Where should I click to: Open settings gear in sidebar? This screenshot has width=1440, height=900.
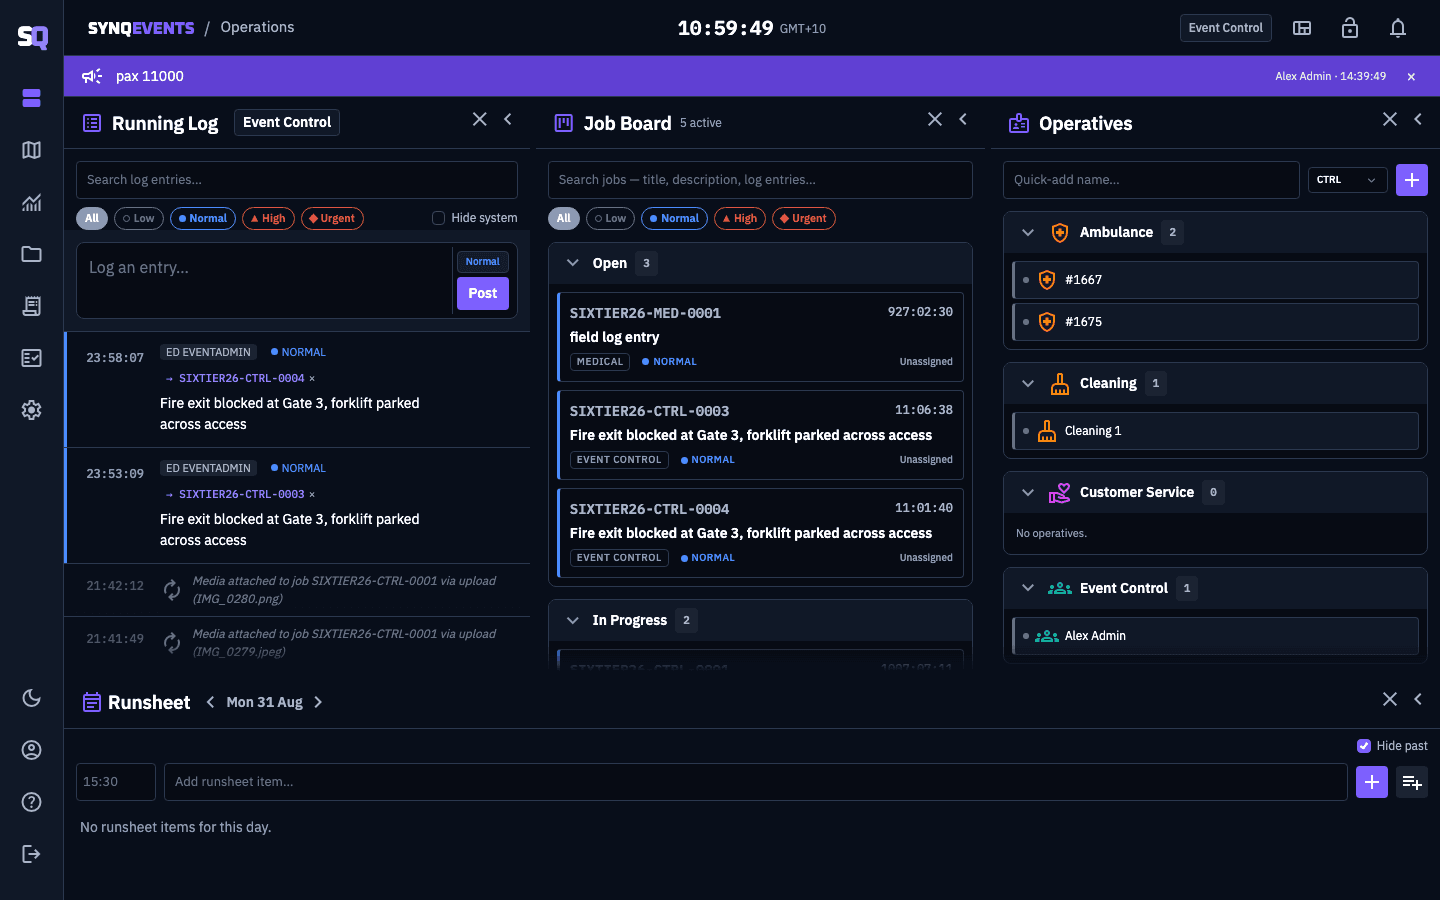click(x=31, y=410)
